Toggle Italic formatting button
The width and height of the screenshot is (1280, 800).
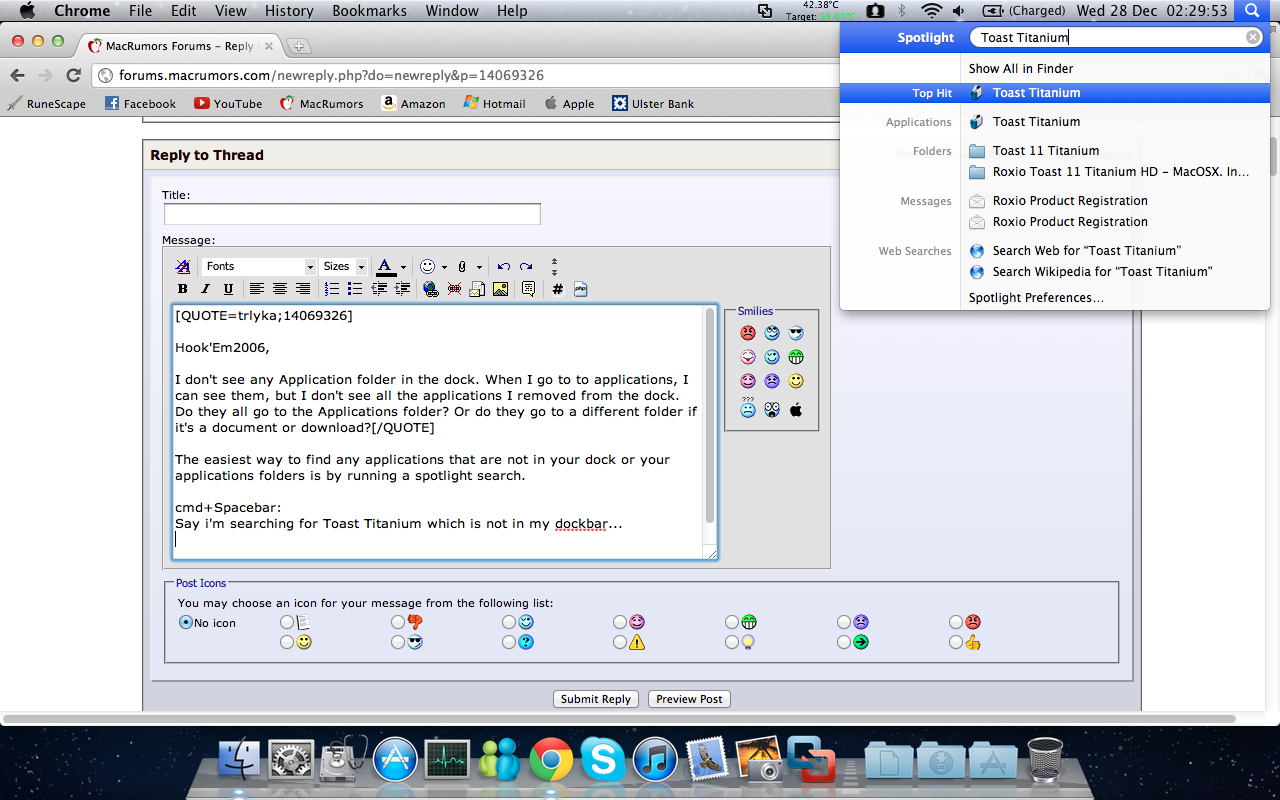pyautogui.click(x=205, y=289)
